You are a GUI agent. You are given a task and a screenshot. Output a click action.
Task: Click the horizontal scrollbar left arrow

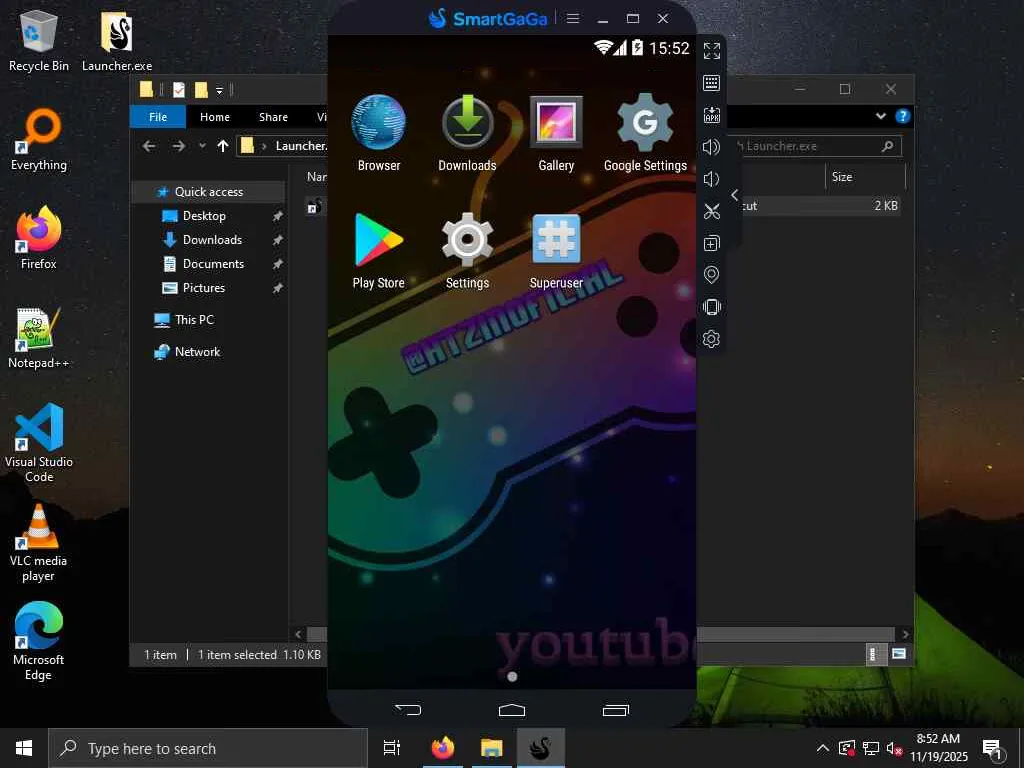[x=298, y=634]
